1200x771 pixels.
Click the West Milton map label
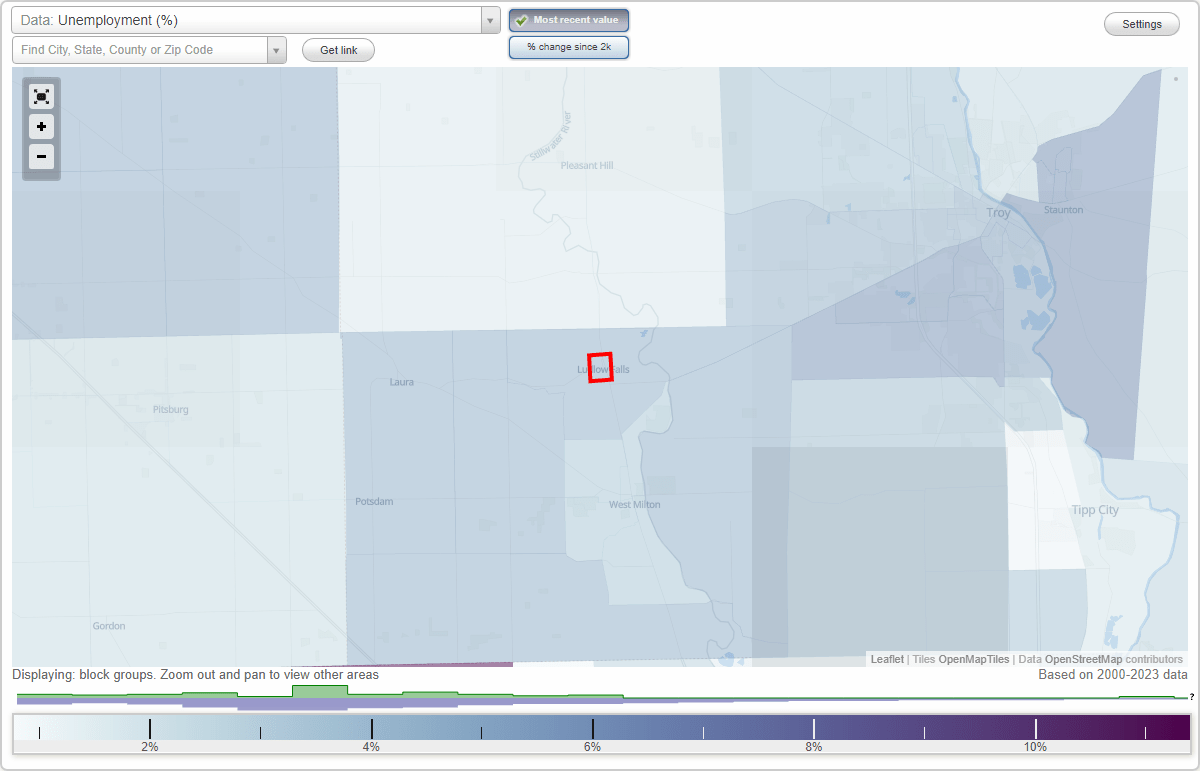[x=635, y=505]
